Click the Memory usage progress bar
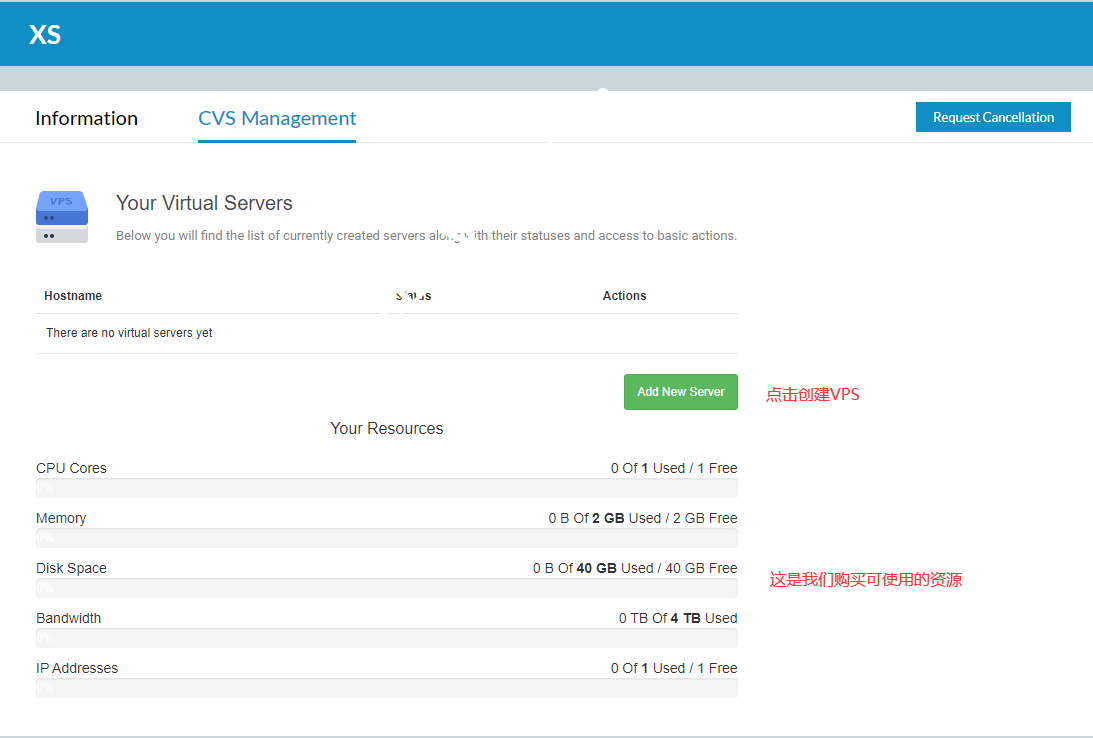 pos(386,538)
